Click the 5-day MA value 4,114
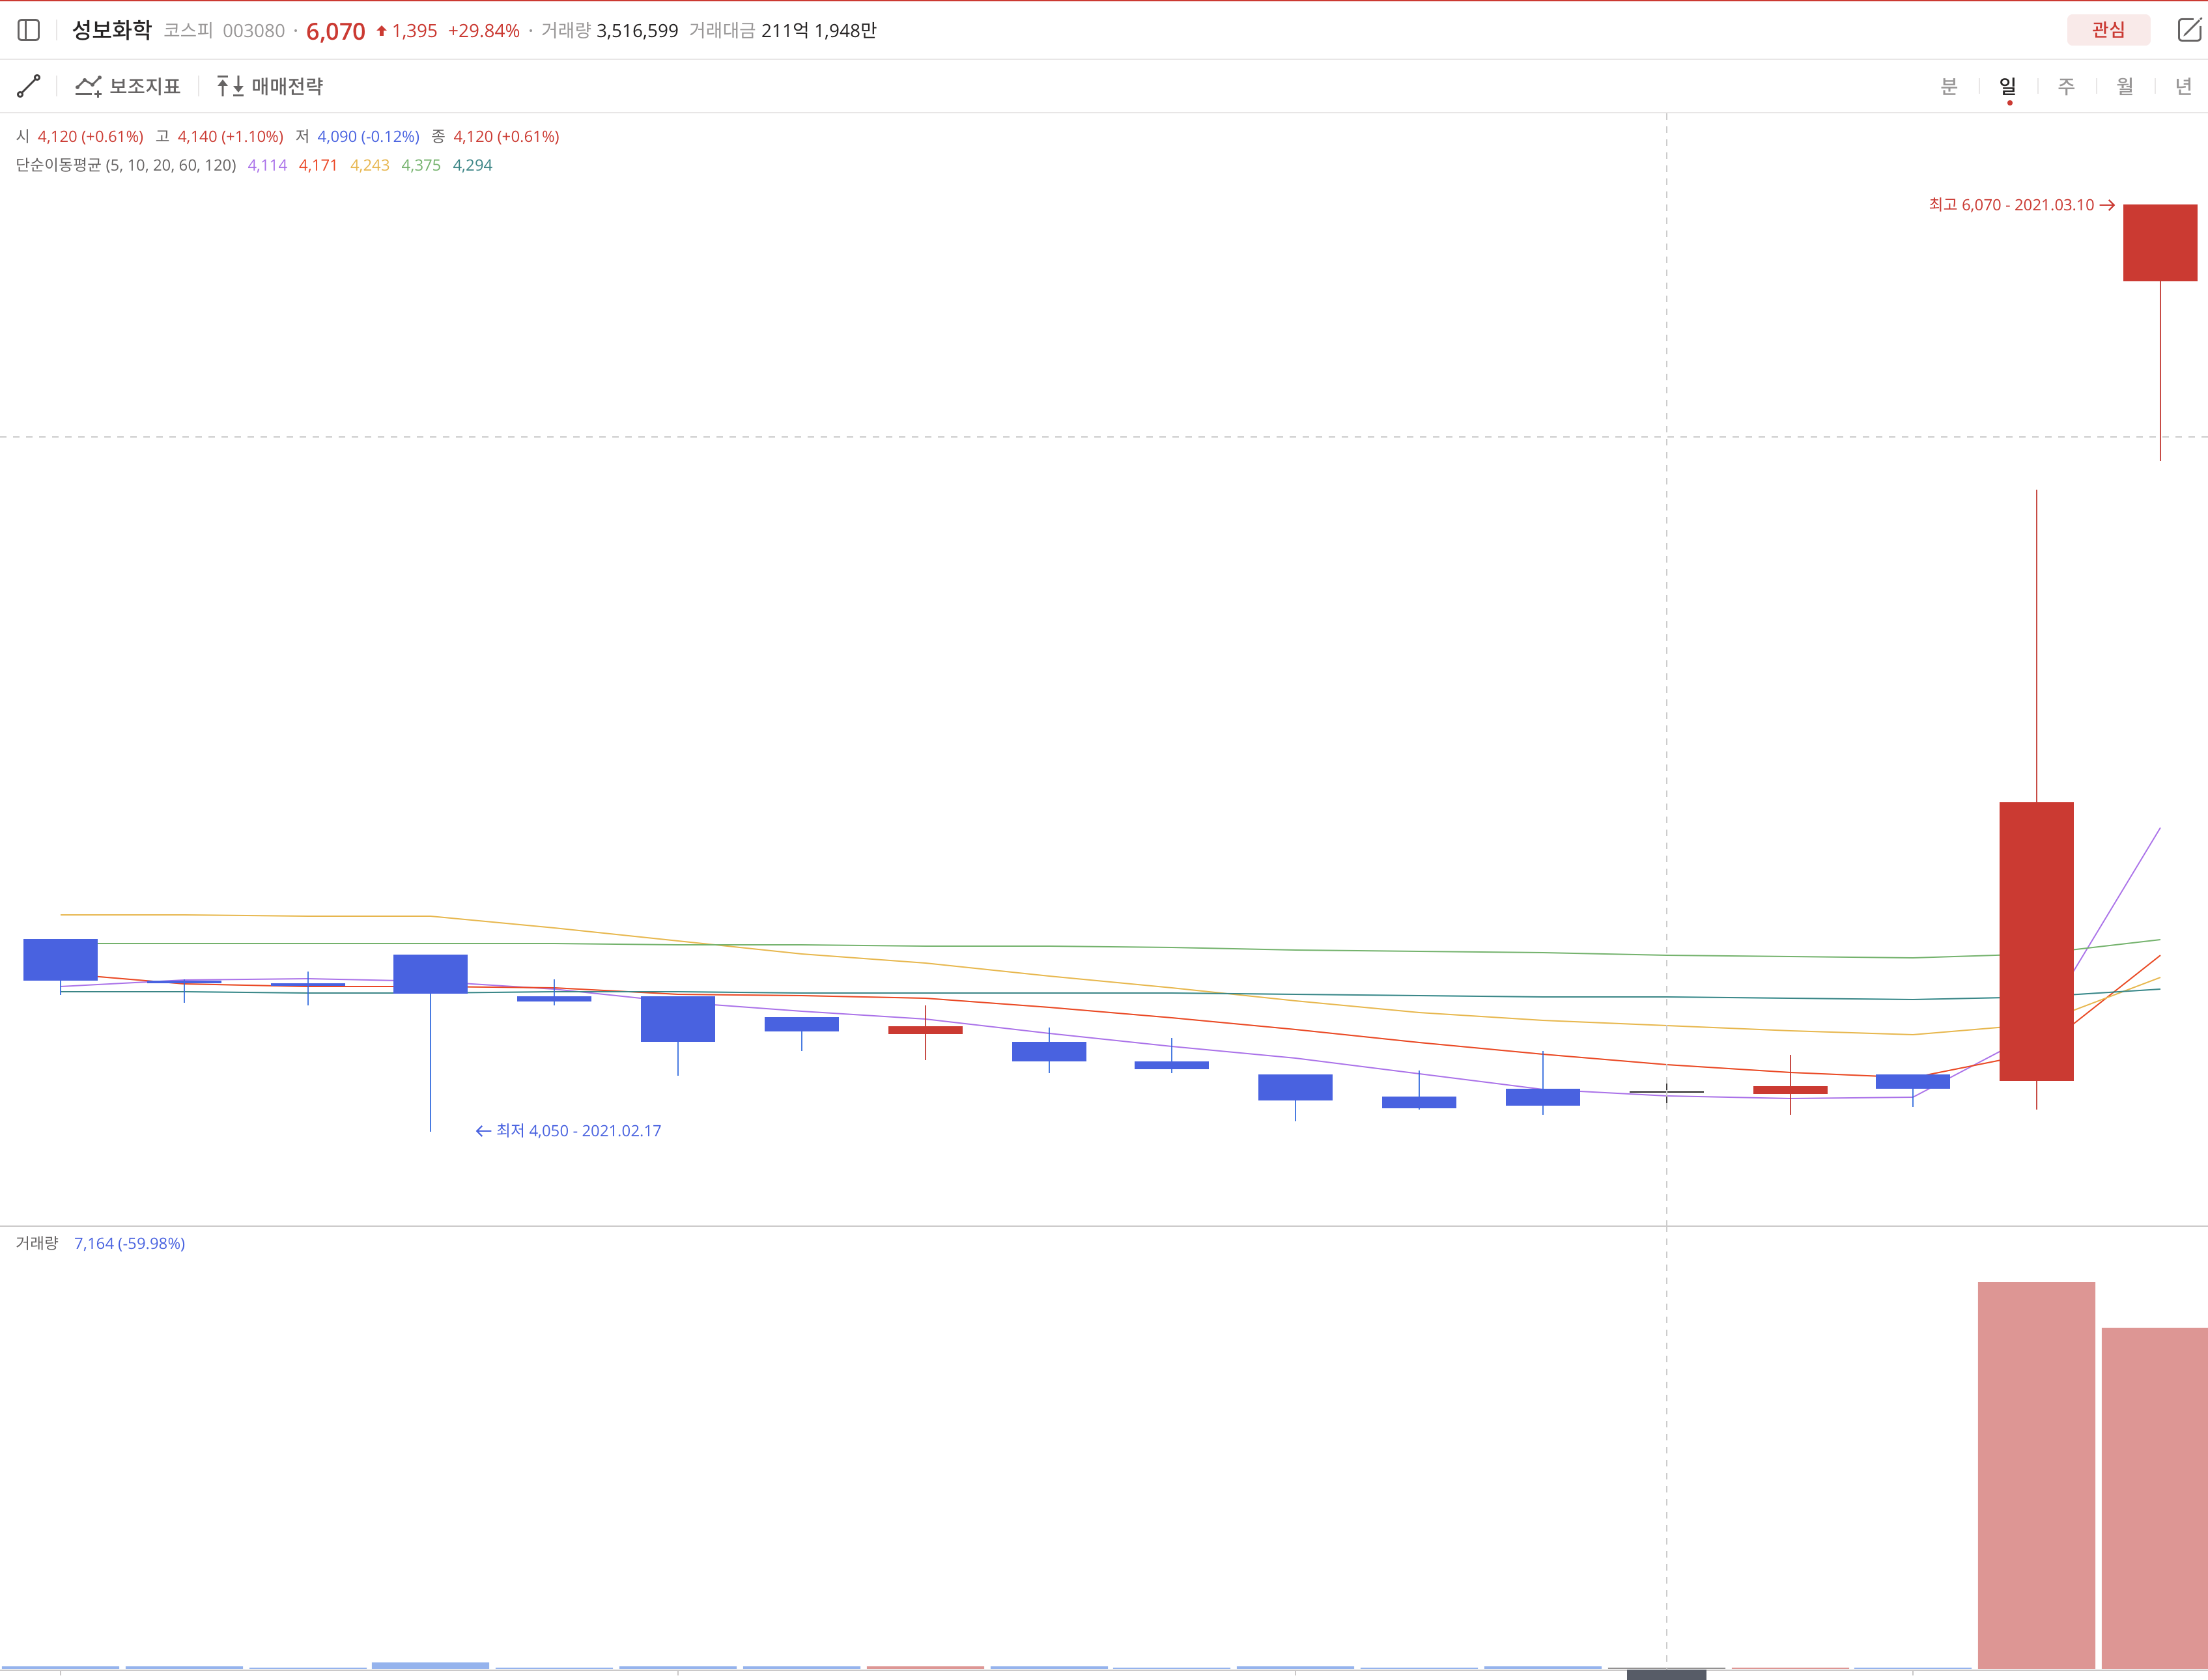The image size is (2208, 1680). click(267, 165)
